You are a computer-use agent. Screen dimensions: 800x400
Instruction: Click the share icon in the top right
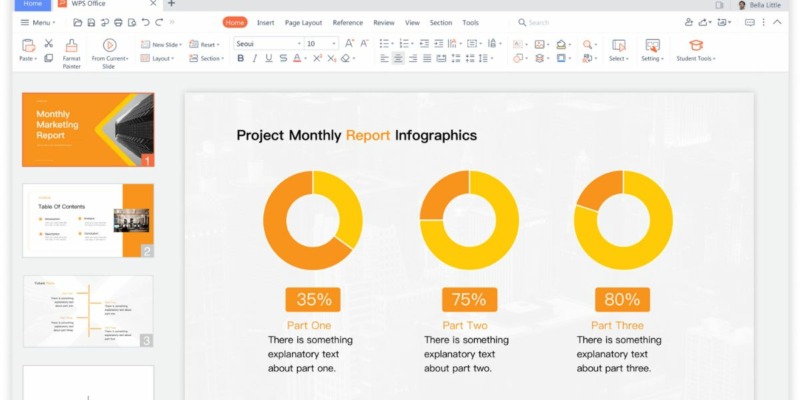tap(703, 22)
